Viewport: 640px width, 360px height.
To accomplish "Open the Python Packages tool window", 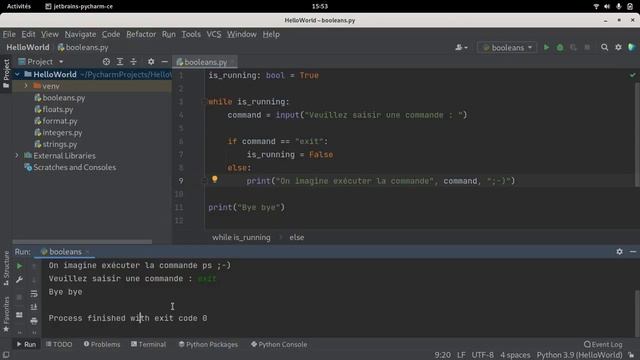I will coord(208,344).
